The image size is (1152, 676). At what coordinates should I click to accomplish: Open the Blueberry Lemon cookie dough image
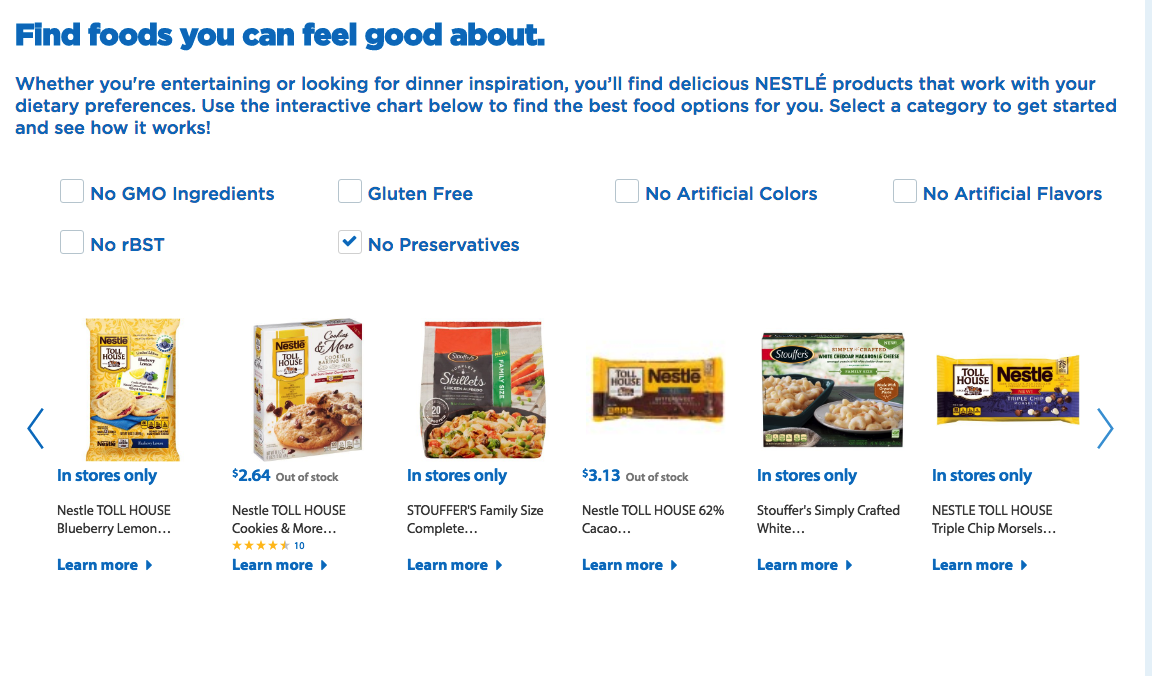pos(133,389)
